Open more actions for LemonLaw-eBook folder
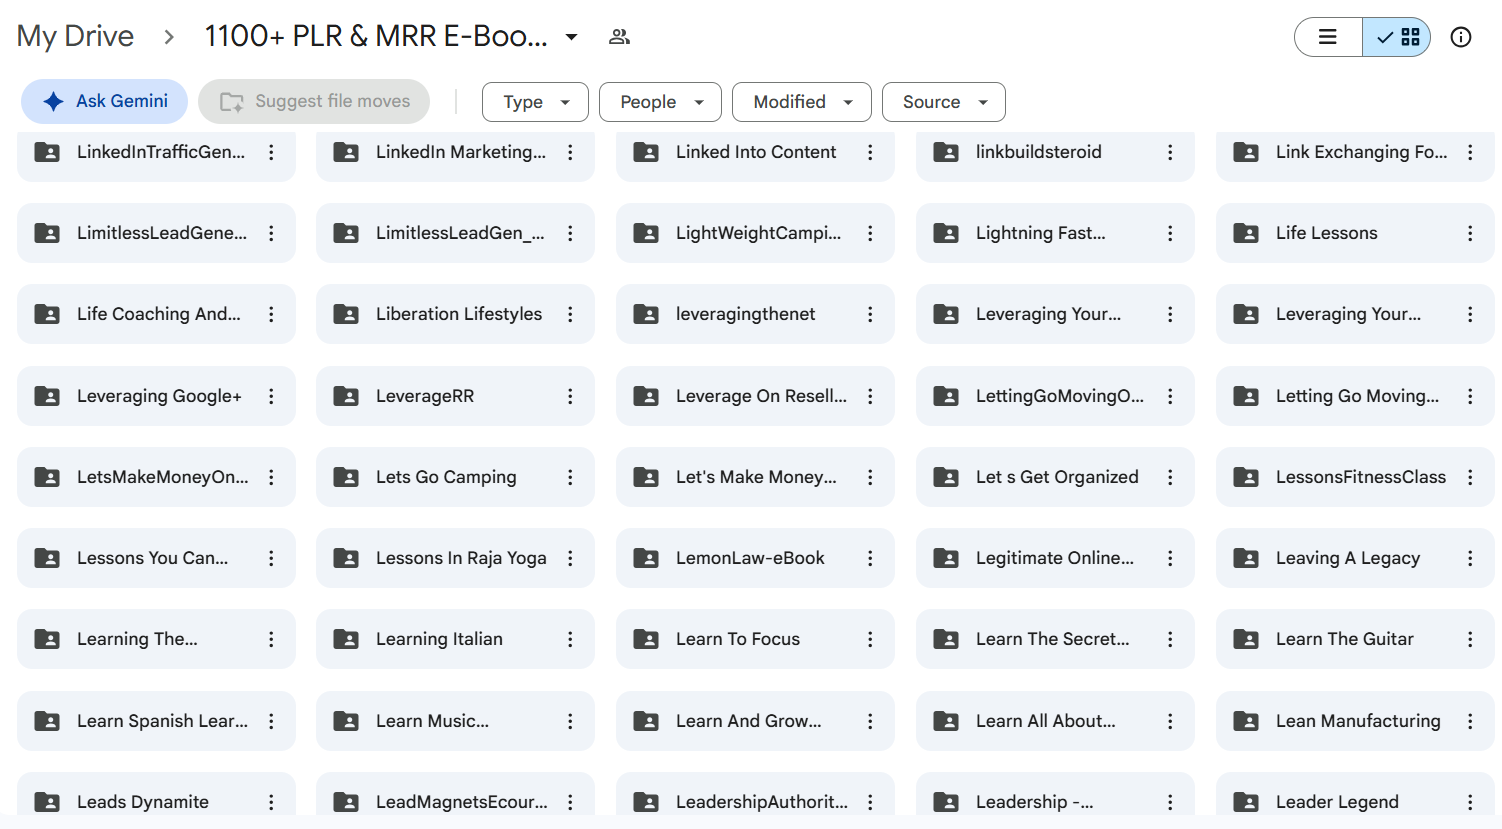 [870, 558]
